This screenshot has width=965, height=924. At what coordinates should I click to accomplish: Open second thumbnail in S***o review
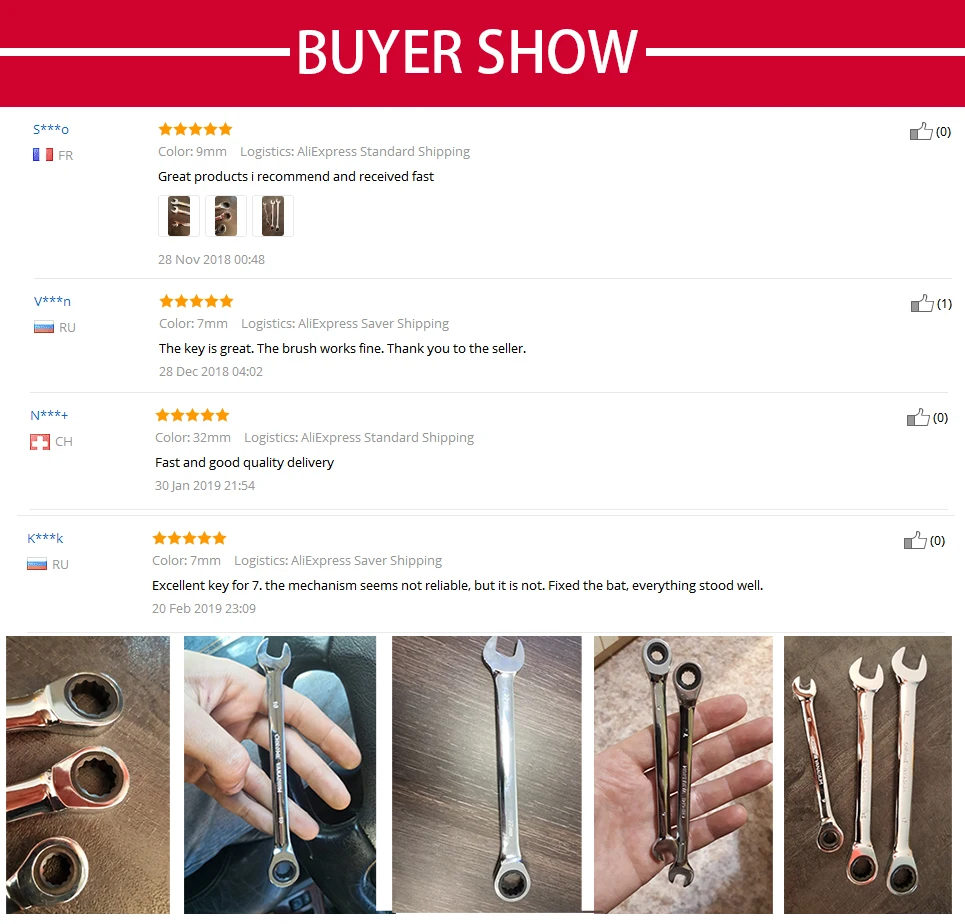(226, 216)
